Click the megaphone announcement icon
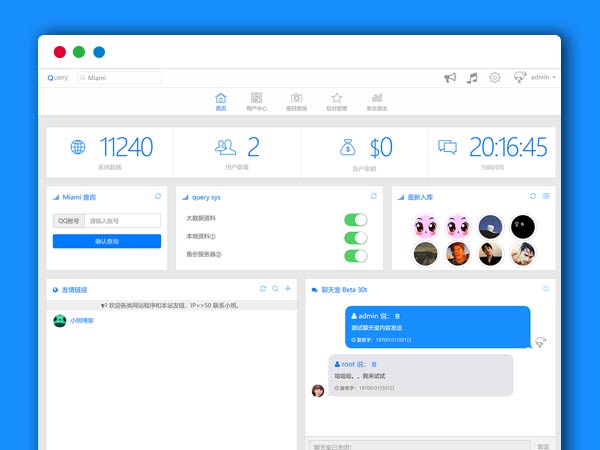 point(450,77)
